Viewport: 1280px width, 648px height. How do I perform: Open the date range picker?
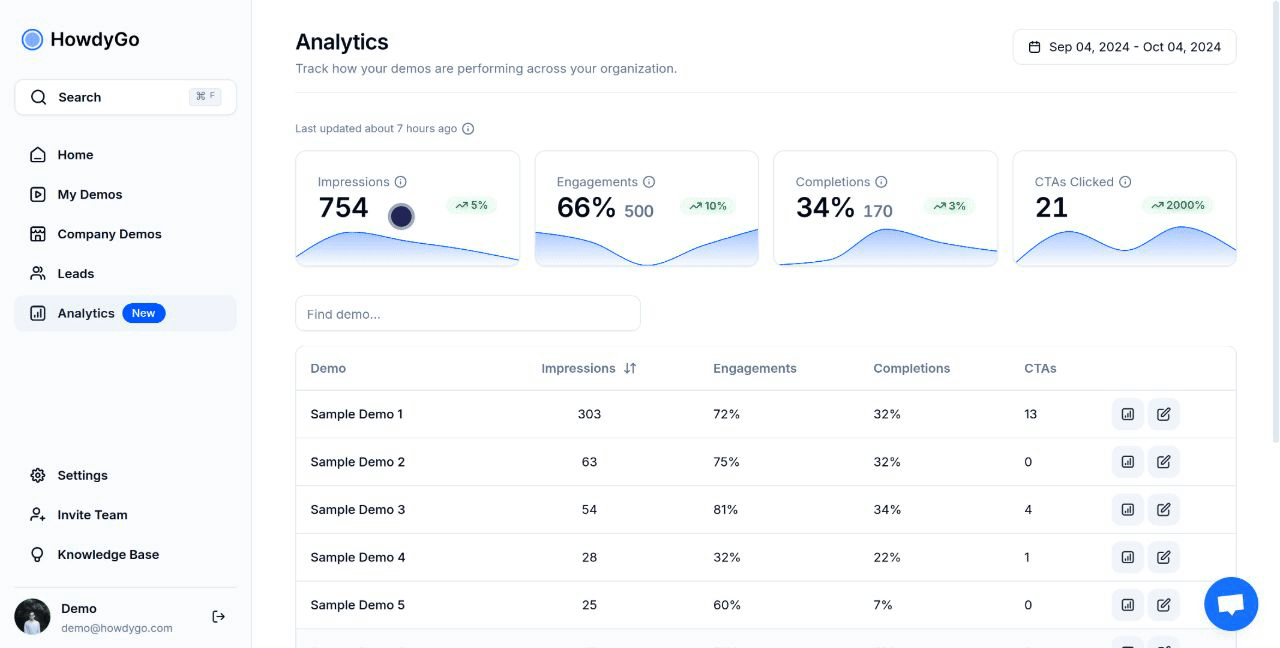[x=1124, y=47]
